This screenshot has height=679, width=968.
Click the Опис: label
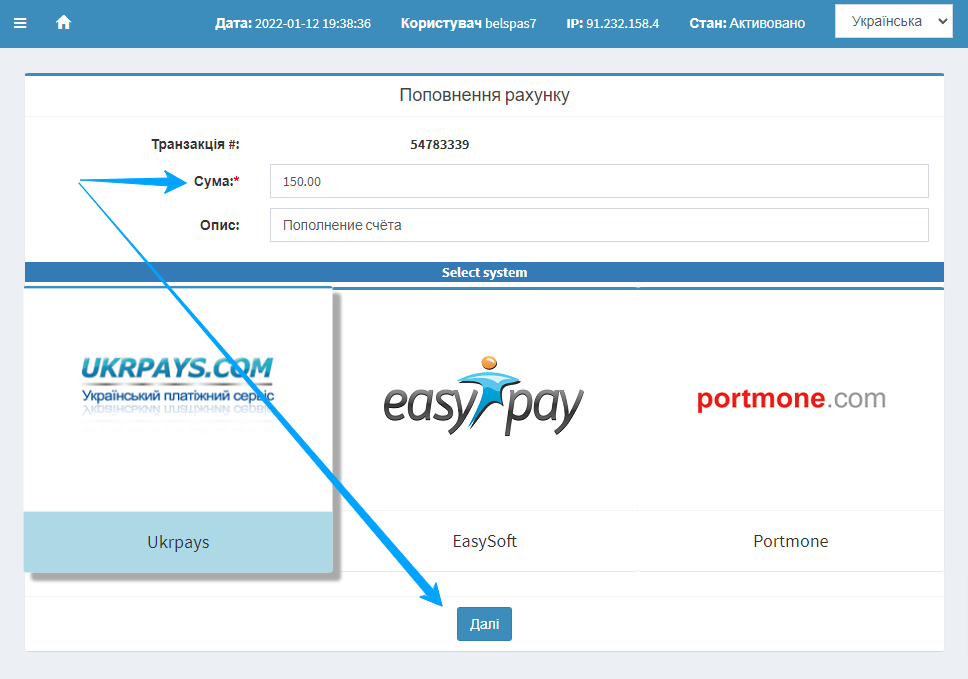click(220, 225)
